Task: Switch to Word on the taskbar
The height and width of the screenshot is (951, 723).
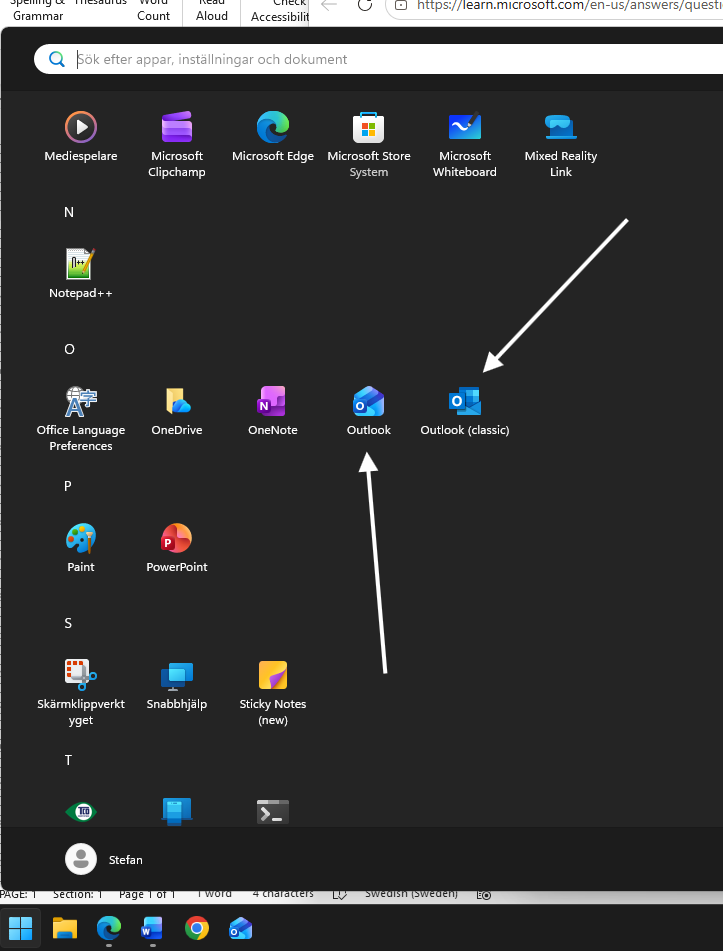Action: point(152,928)
